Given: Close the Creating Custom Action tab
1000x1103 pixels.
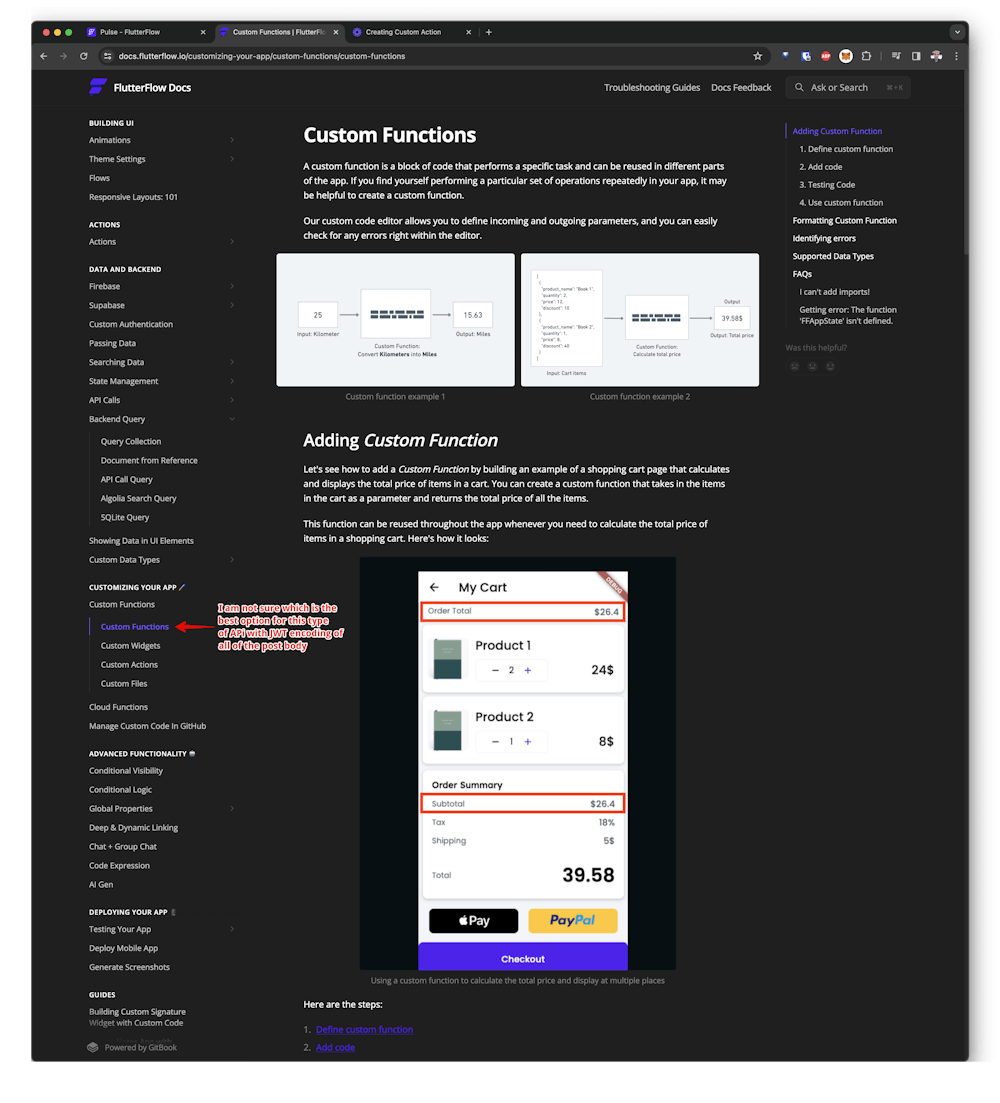Looking at the screenshot, I should coord(469,32).
